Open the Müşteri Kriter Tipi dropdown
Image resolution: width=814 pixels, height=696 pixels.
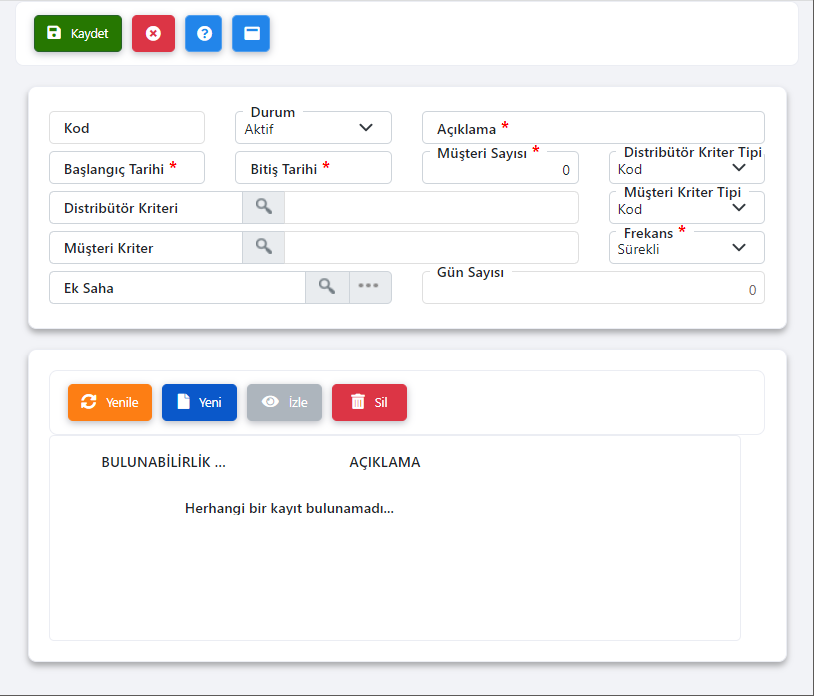coord(686,208)
